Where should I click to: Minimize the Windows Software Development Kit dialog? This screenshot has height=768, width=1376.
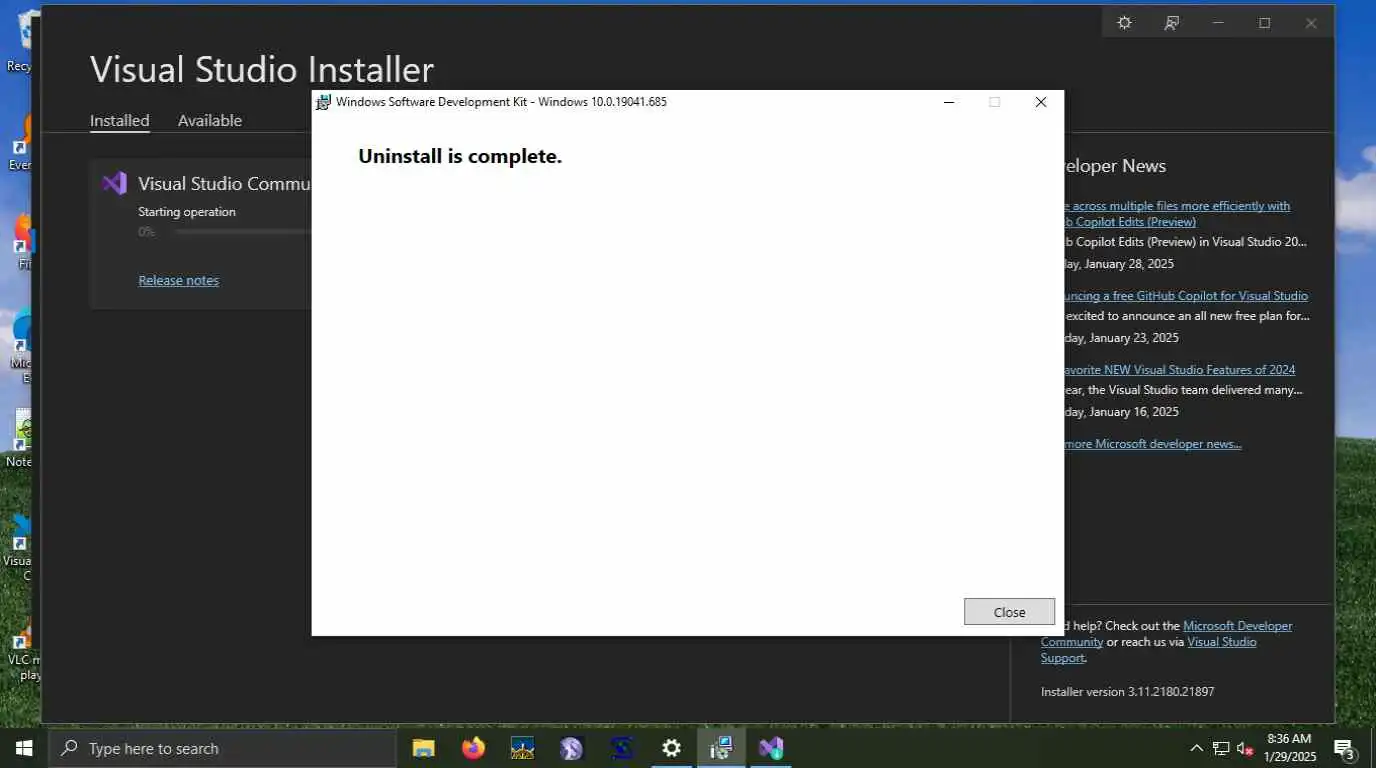click(x=949, y=102)
